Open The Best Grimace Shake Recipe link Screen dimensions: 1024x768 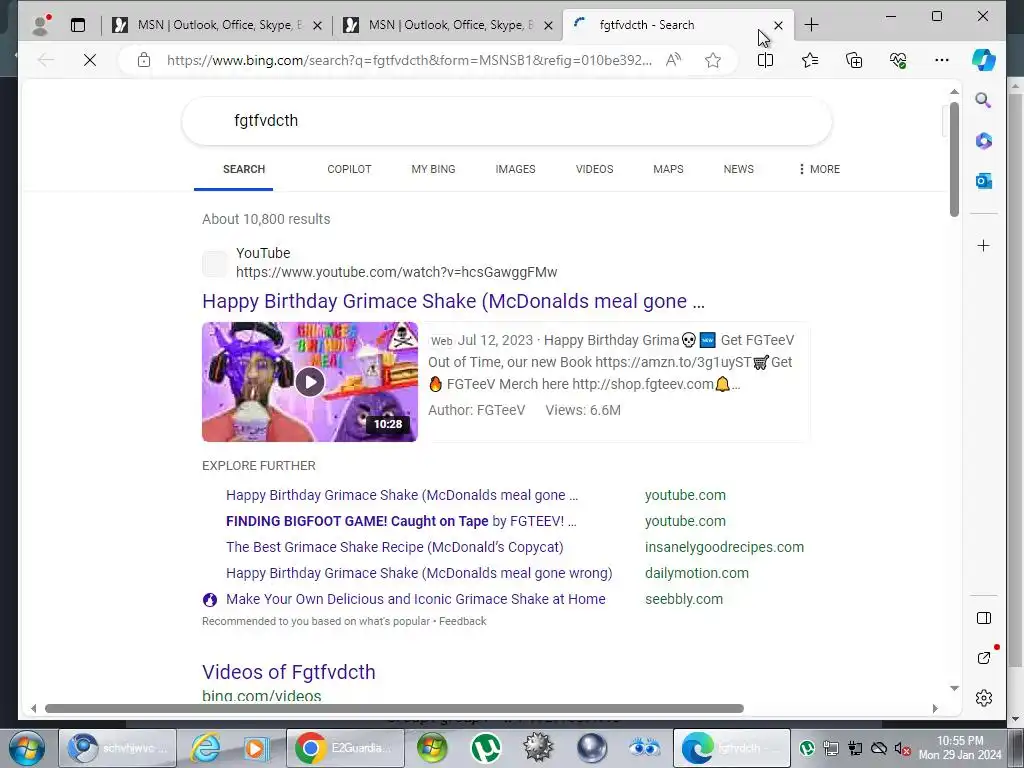[x=394, y=547]
